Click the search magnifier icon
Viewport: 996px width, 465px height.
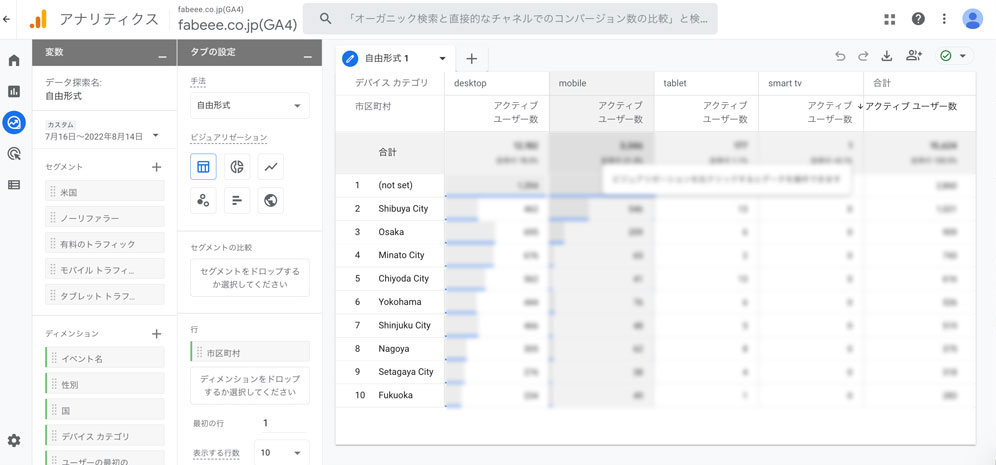(325, 19)
